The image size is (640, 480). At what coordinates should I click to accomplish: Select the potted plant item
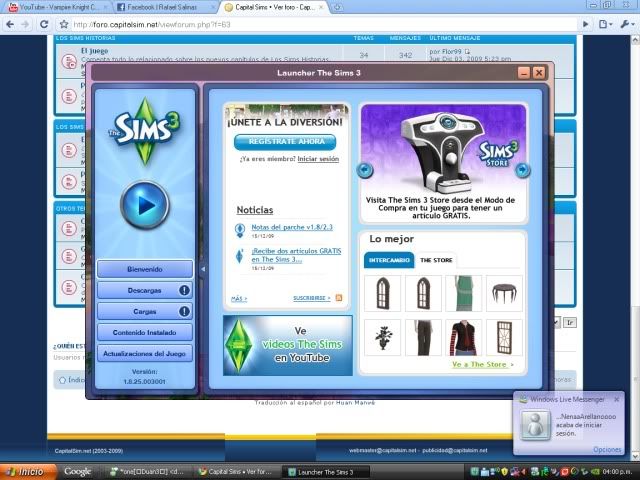coord(382,338)
